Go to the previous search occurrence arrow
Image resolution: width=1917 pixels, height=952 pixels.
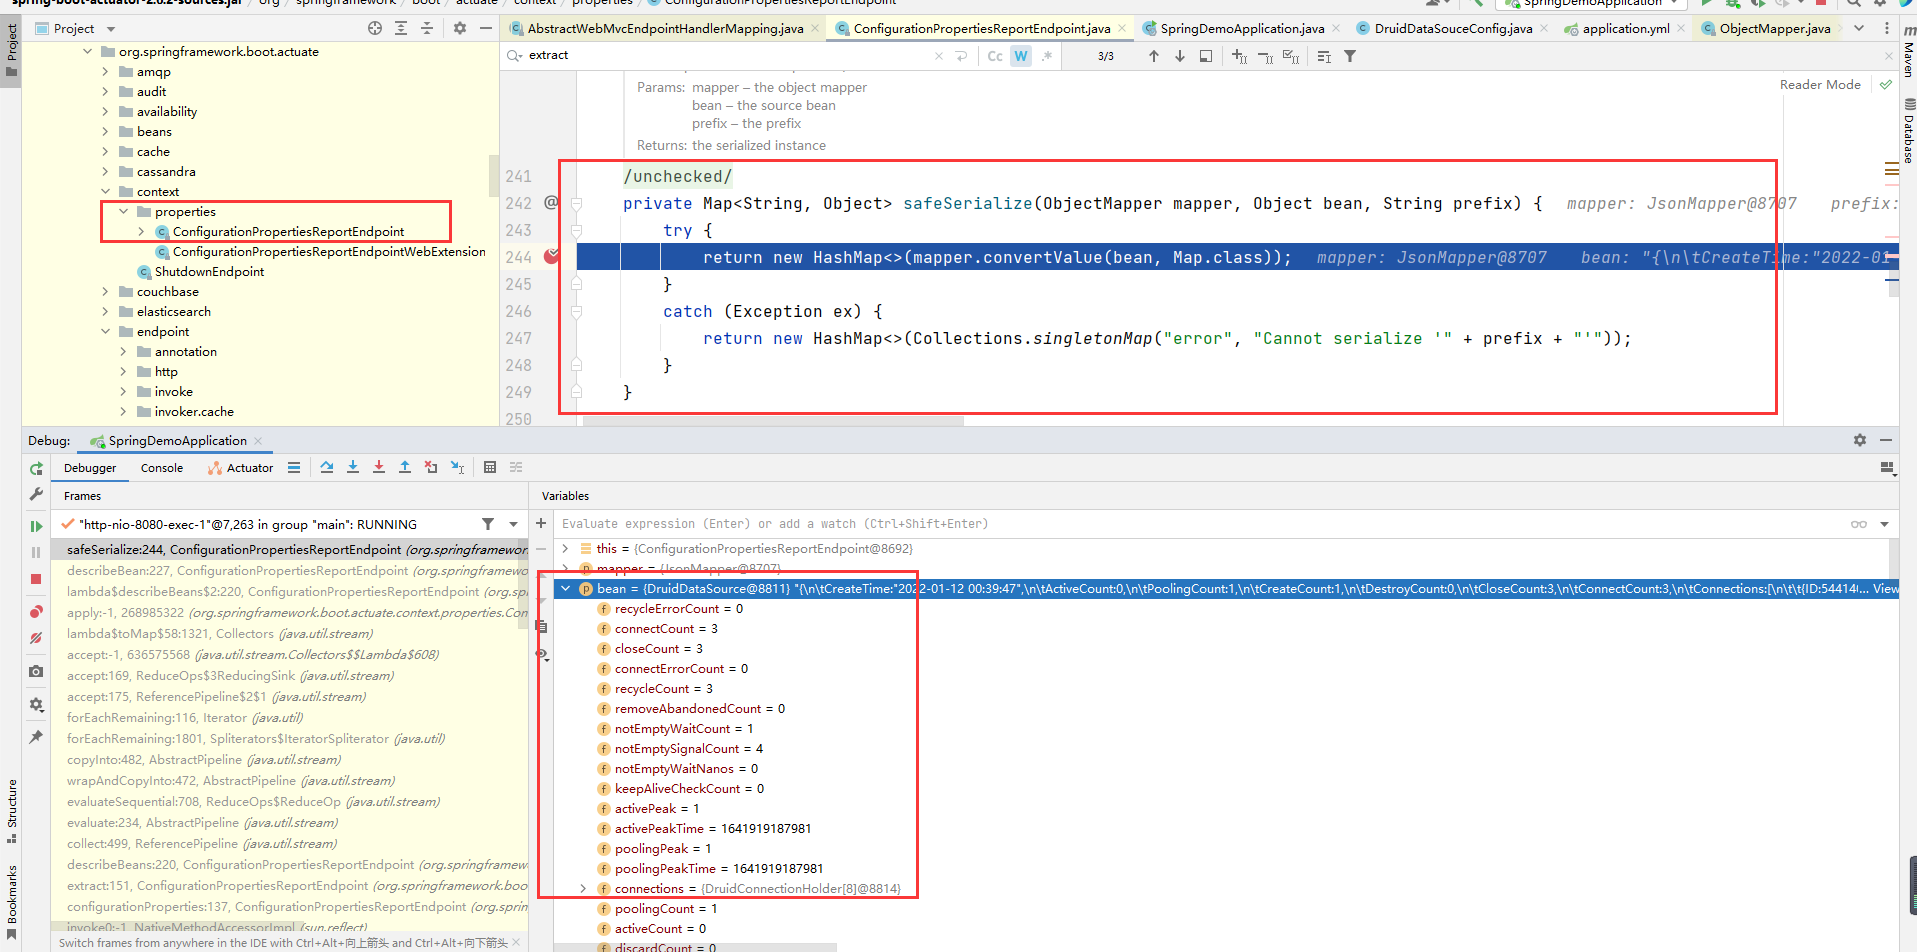pos(1154,56)
